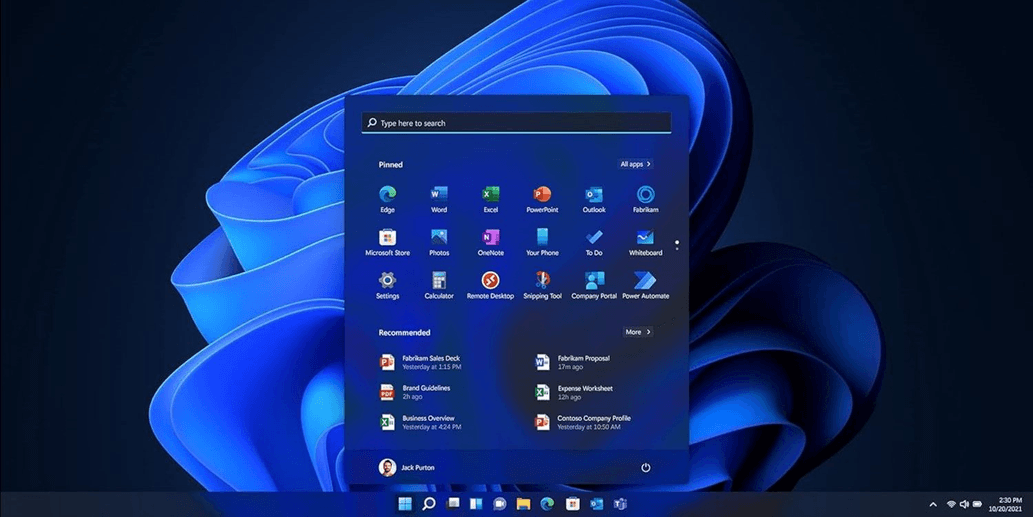Viewport: 1033px width, 517px height.
Task: Launch Remote Desktop from pinned apps
Action: (490, 282)
